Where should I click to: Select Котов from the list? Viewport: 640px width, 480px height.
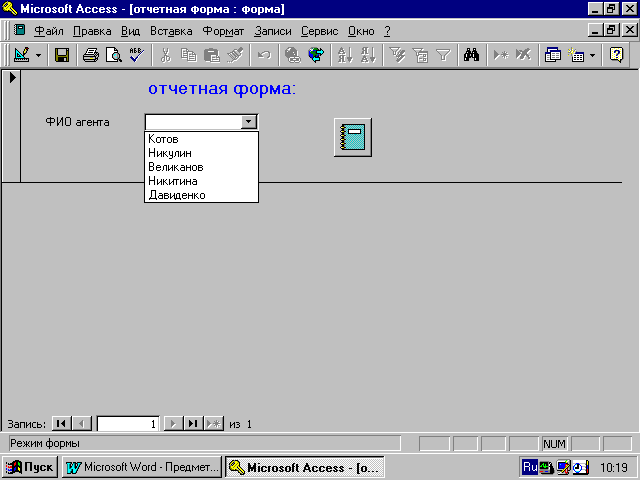coord(202,139)
